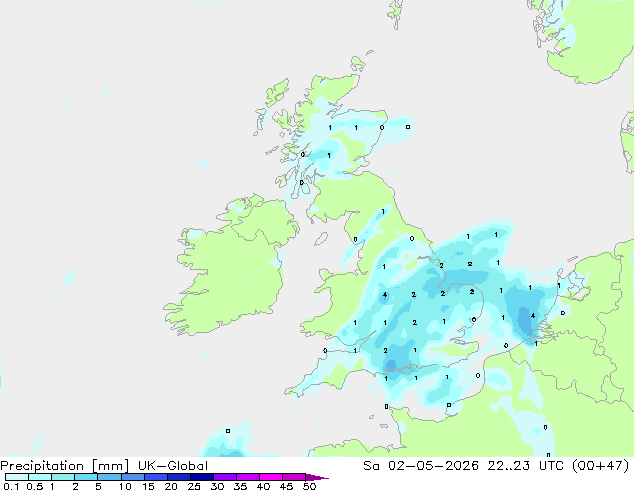Click the '10' legend scale label
This screenshot has width=634, height=490.
click(x=125, y=486)
